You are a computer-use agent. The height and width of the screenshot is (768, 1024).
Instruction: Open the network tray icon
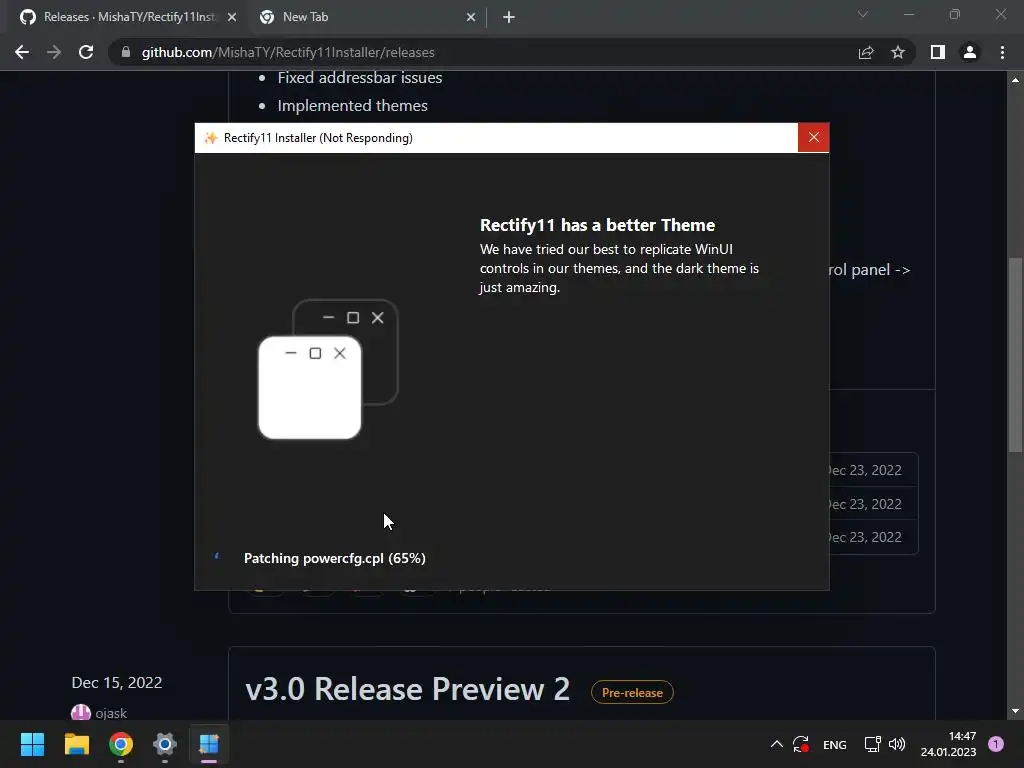point(872,744)
